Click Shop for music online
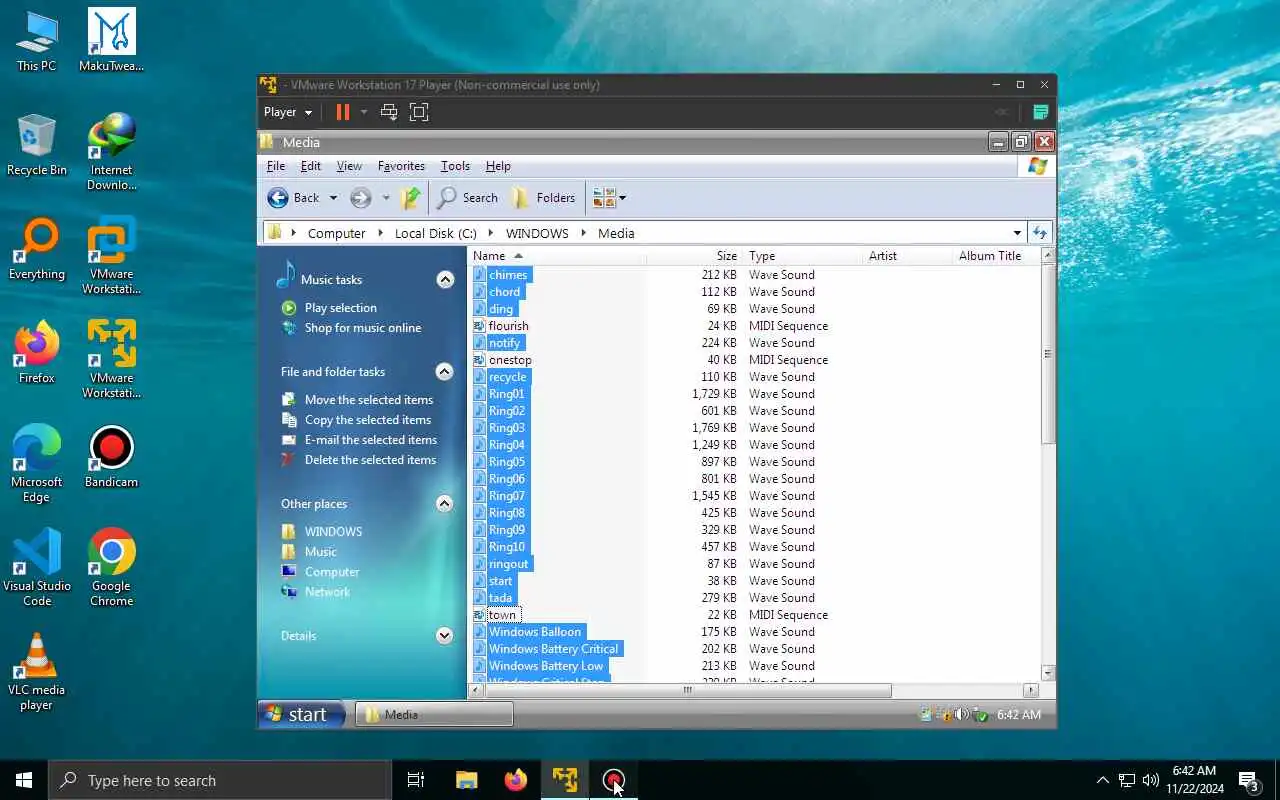Screen dimensions: 1280x800 coord(363,328)
